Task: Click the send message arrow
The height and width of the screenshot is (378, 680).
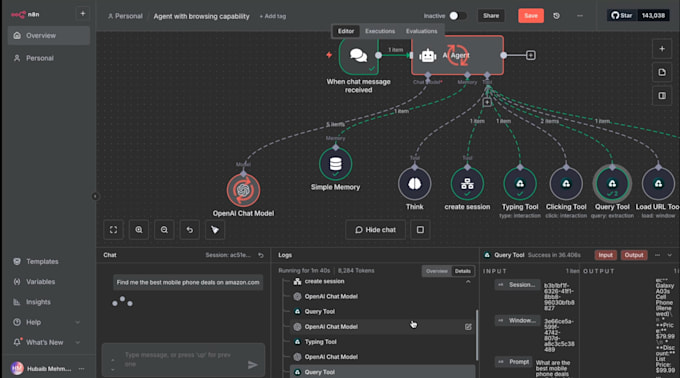Action: click(x=252, y=365)
